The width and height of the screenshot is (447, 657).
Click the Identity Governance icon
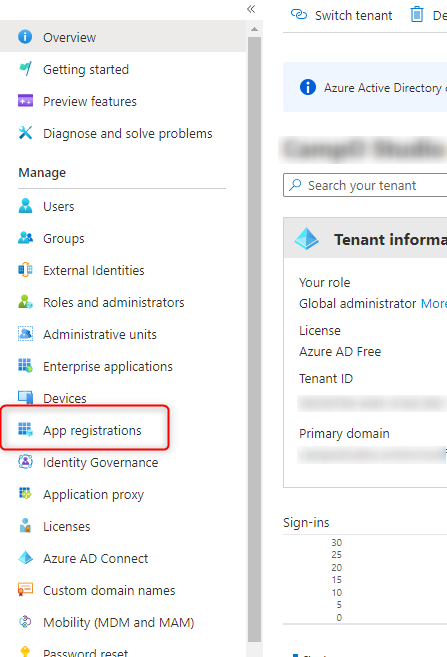[x=26, y=462]
